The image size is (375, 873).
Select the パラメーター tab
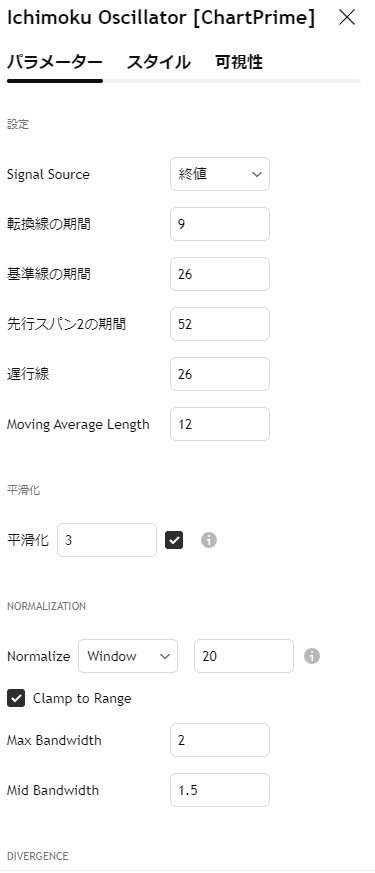[x=55, y=62]
